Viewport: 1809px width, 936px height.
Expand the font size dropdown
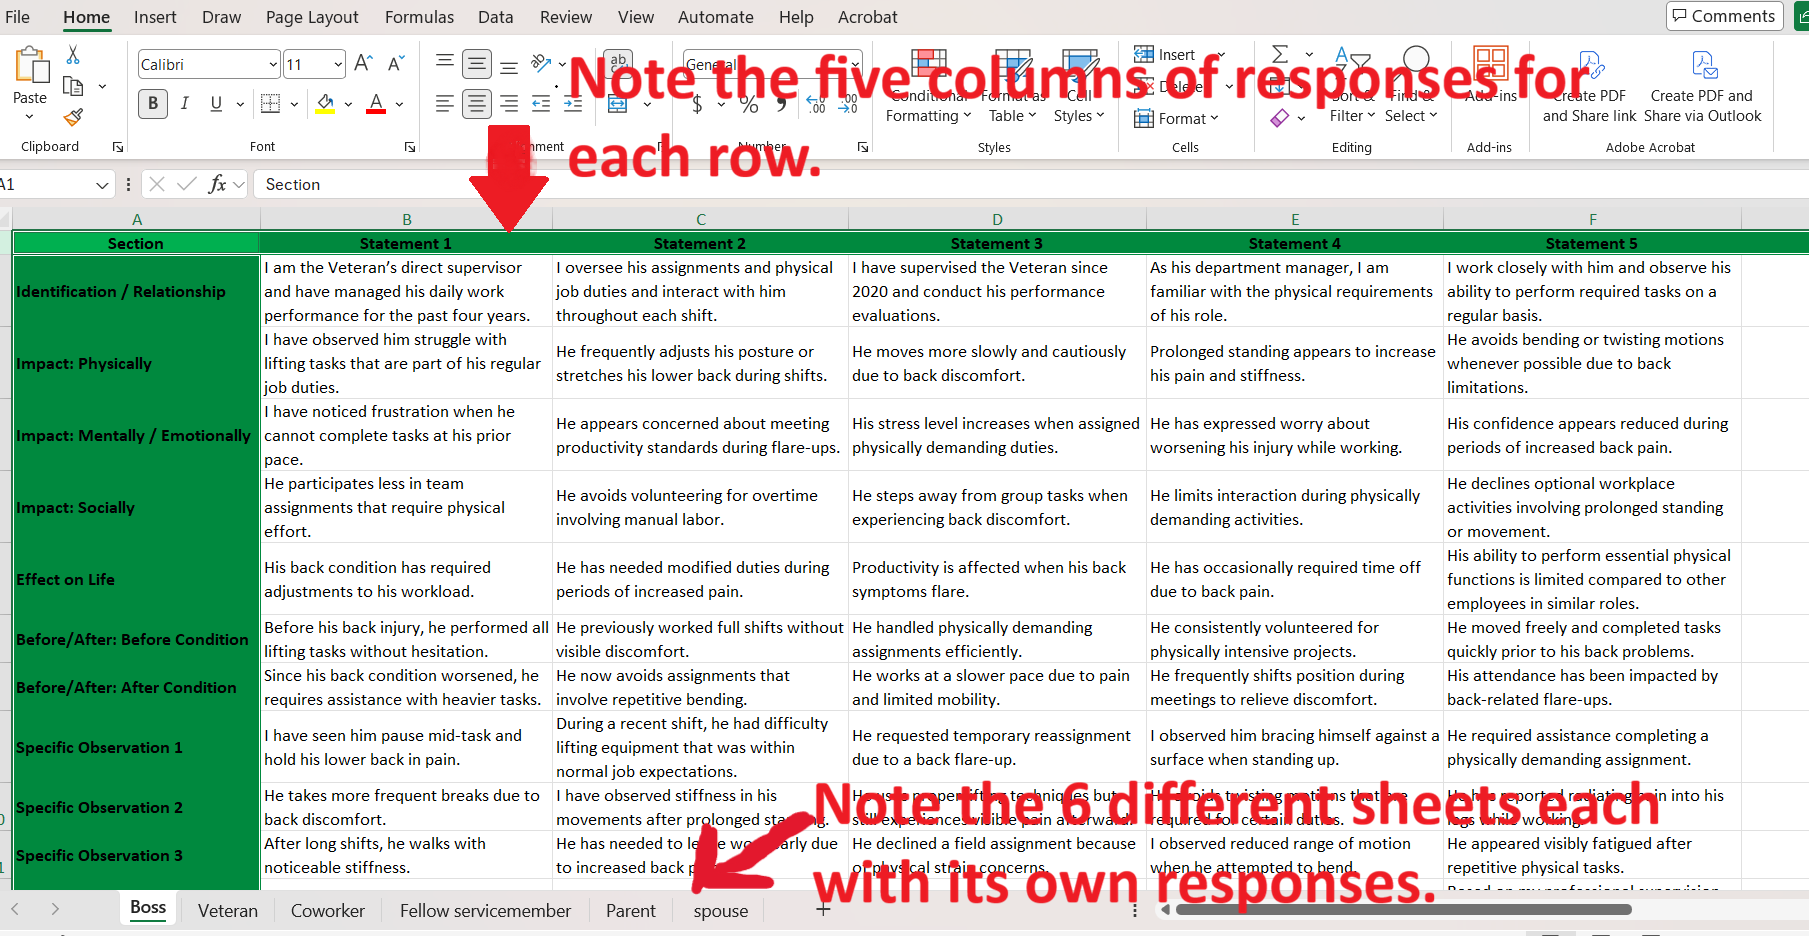pyautogui.click(x=338, y=65)
